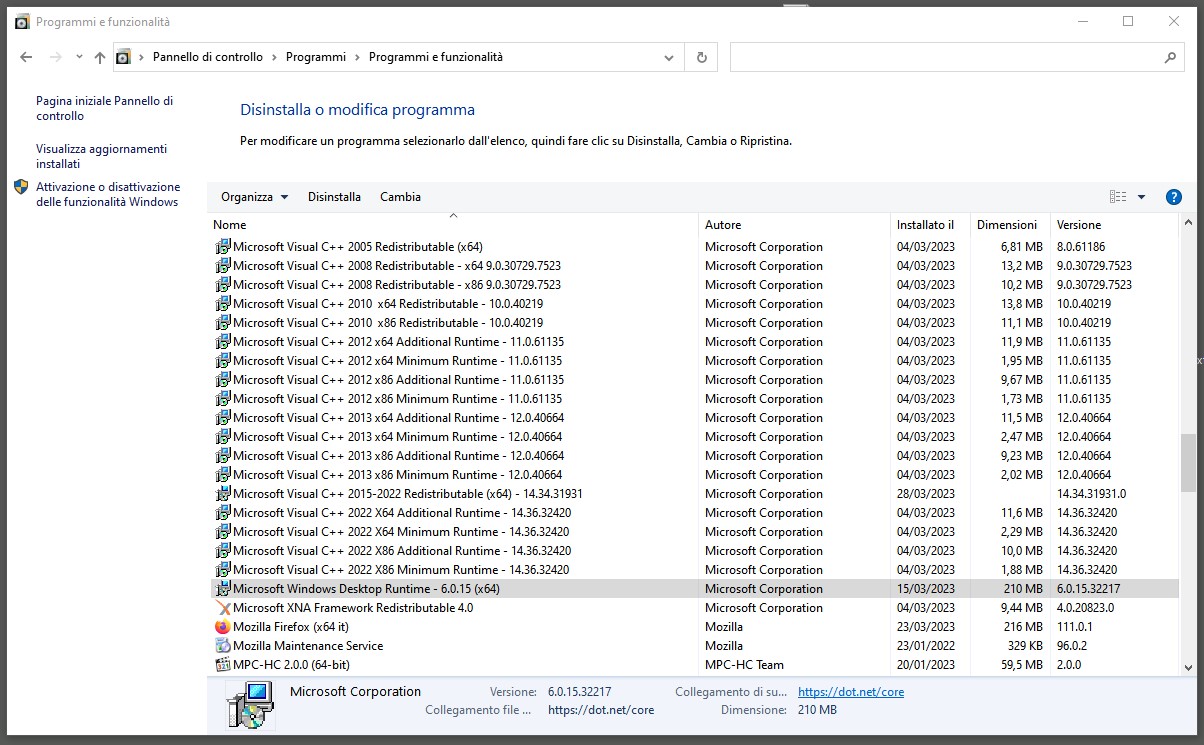Click Pannello di controllo breadcrumb
This screenshot has height=745, width=1204.
[208, 57]
